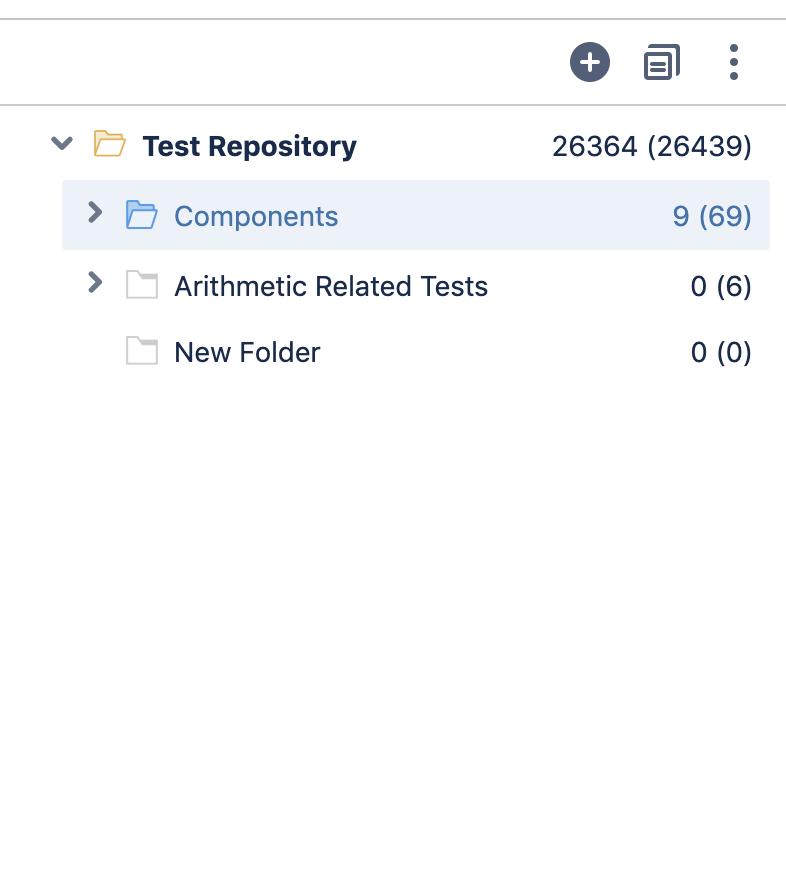Click the add folder plus icon
786x872 pixels.
(590, 62)
